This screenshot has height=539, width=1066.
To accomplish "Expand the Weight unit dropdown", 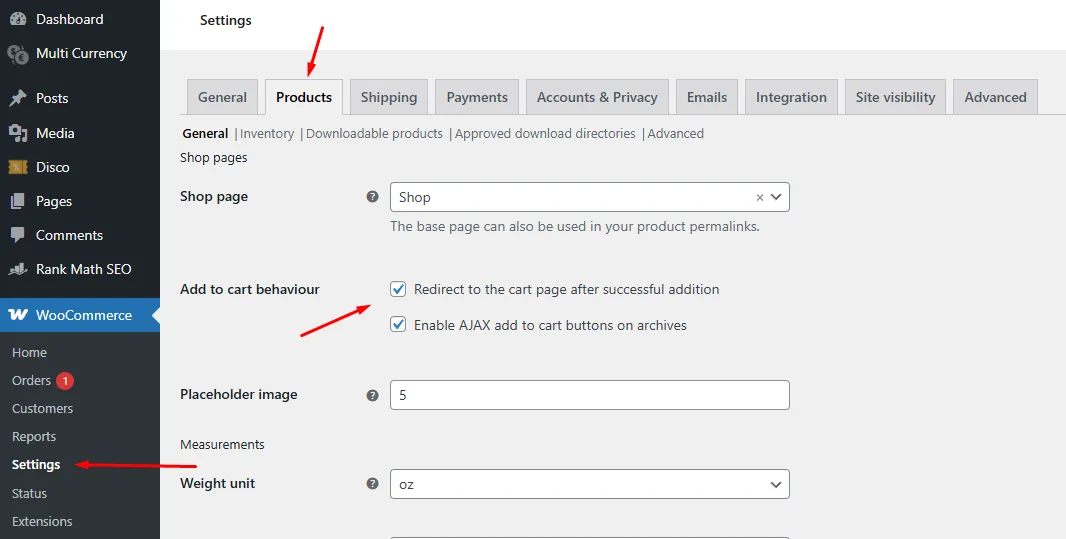I will click(x=589, y=484).
